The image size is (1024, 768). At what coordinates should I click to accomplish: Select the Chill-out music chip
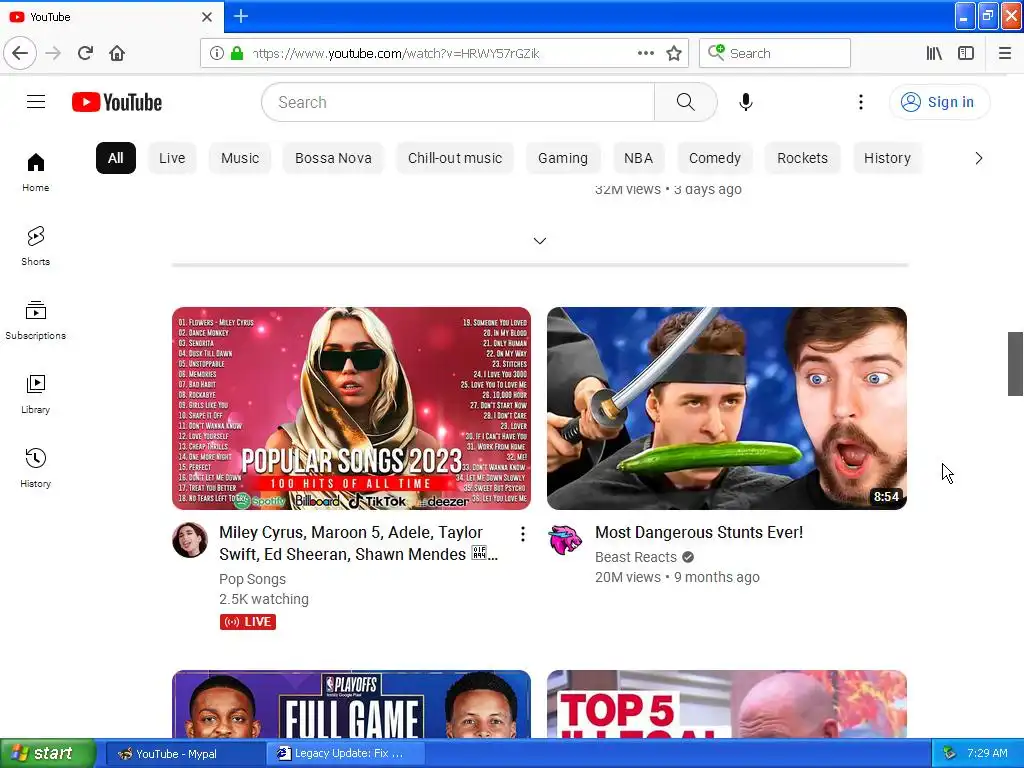click(x=455, y=158)
